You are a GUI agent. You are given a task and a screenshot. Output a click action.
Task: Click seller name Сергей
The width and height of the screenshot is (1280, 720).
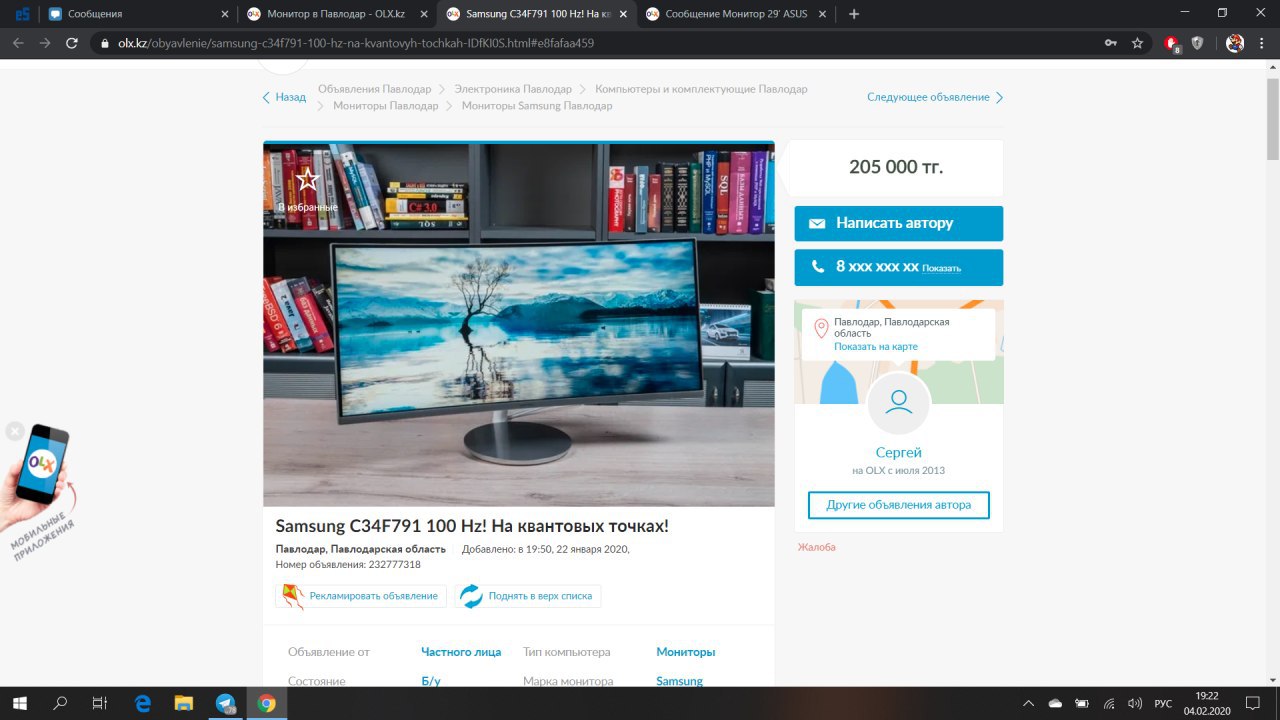[x=899, y=452]
